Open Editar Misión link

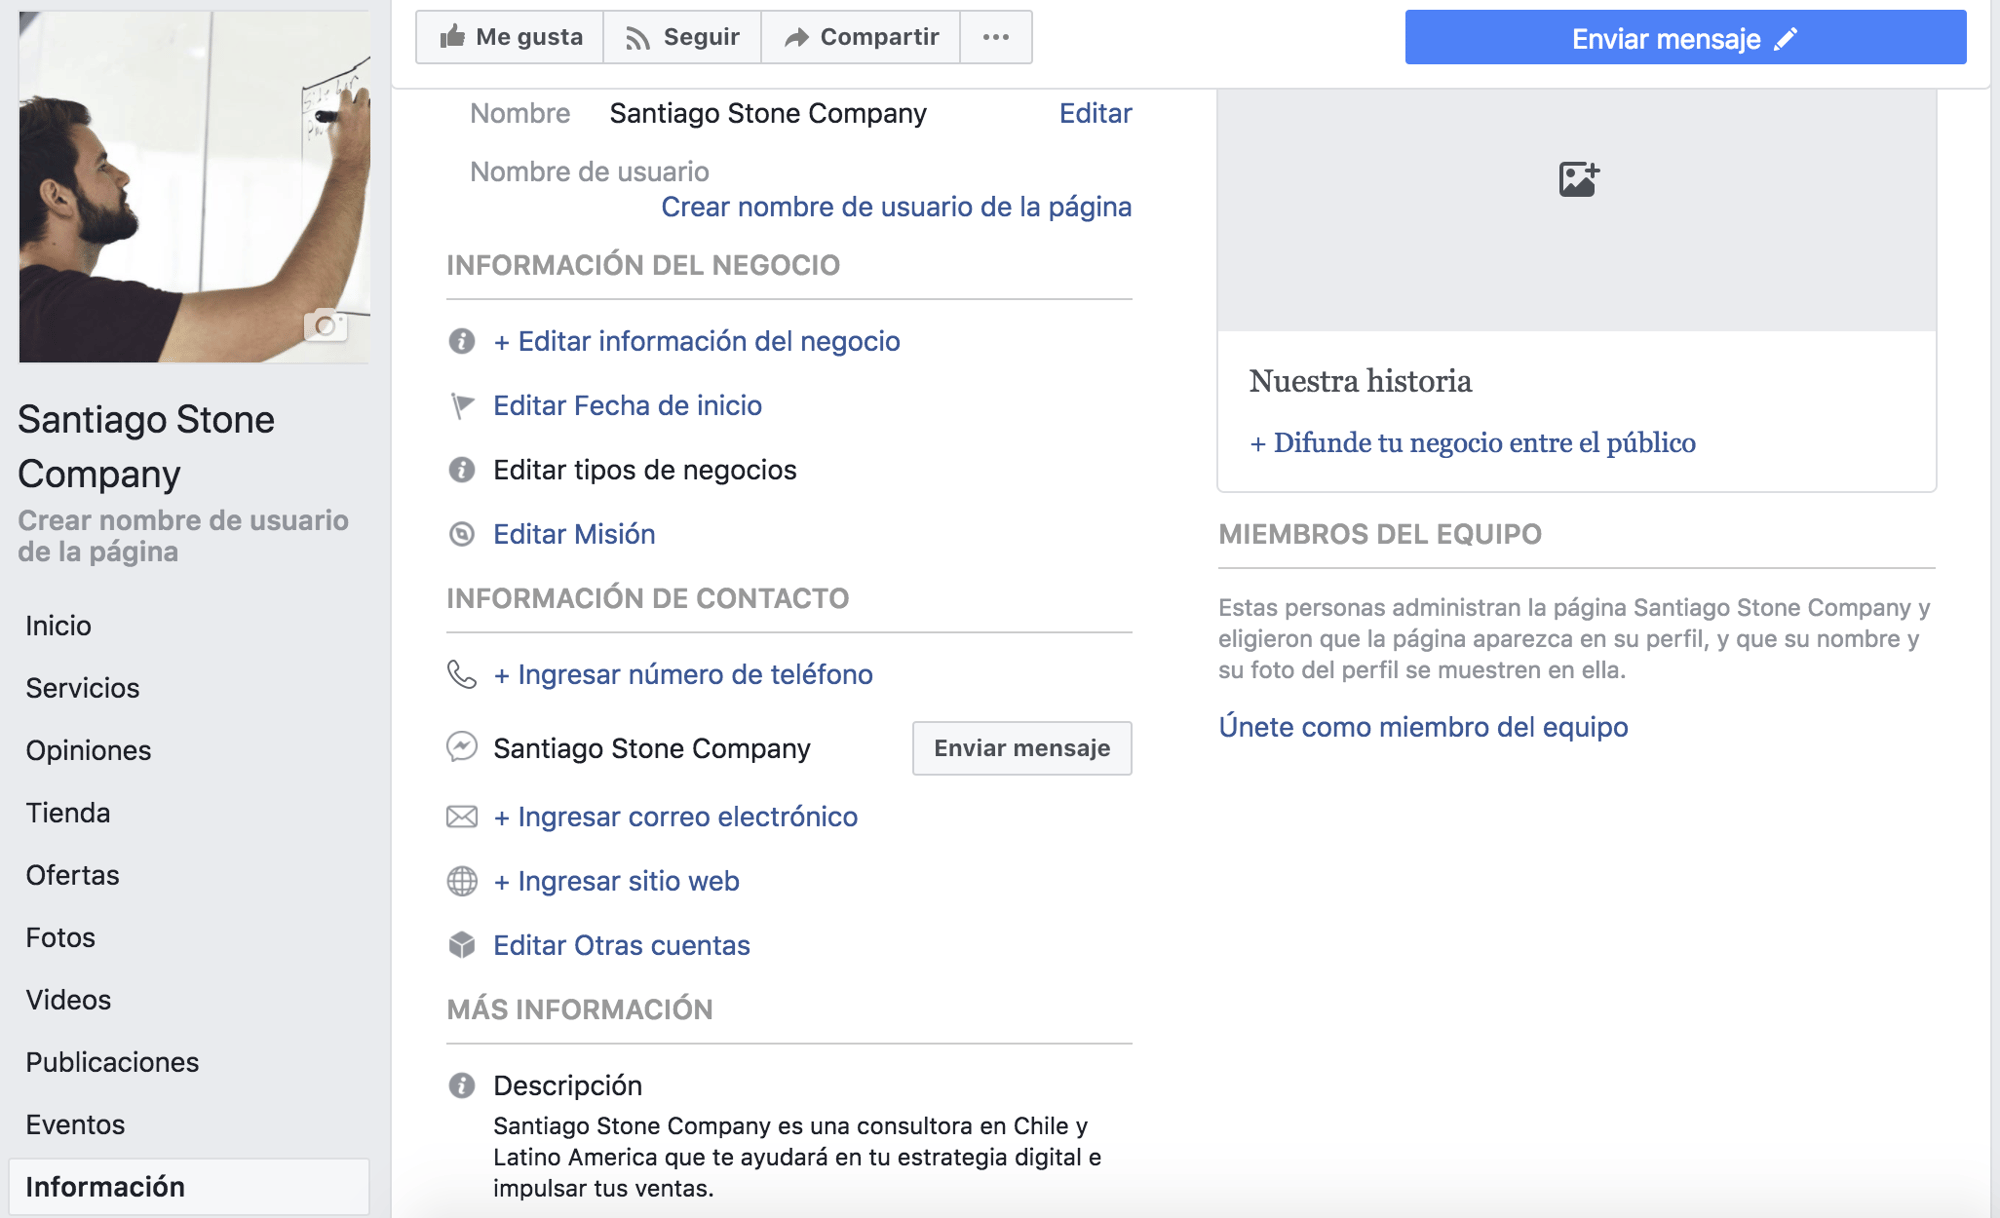tap(574, 534)
